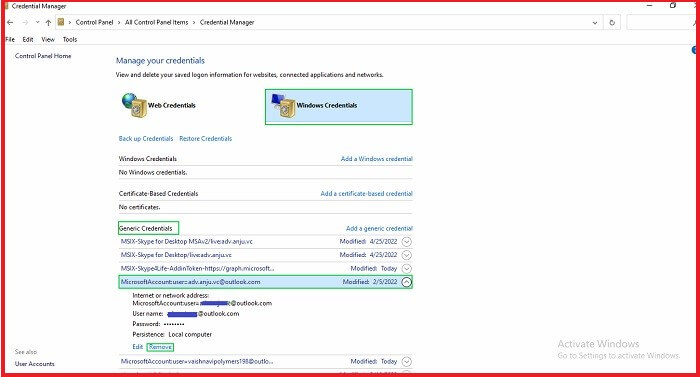Open help with the blue question icon
The height and width of the screenshot is (377, 700).
coord(695,50)
